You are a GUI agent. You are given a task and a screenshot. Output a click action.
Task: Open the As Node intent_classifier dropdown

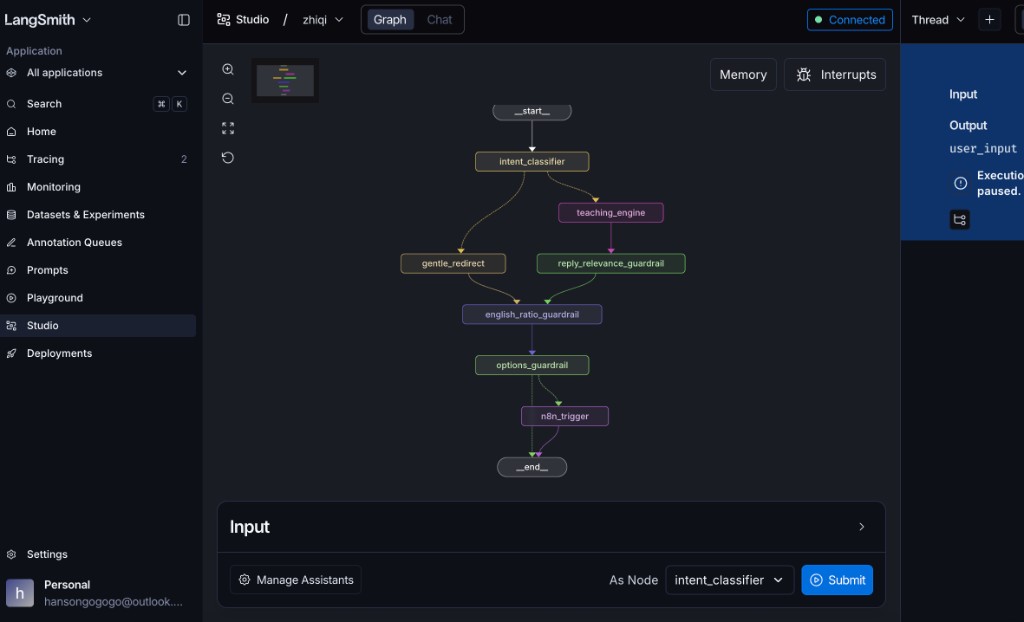[730, 580]
